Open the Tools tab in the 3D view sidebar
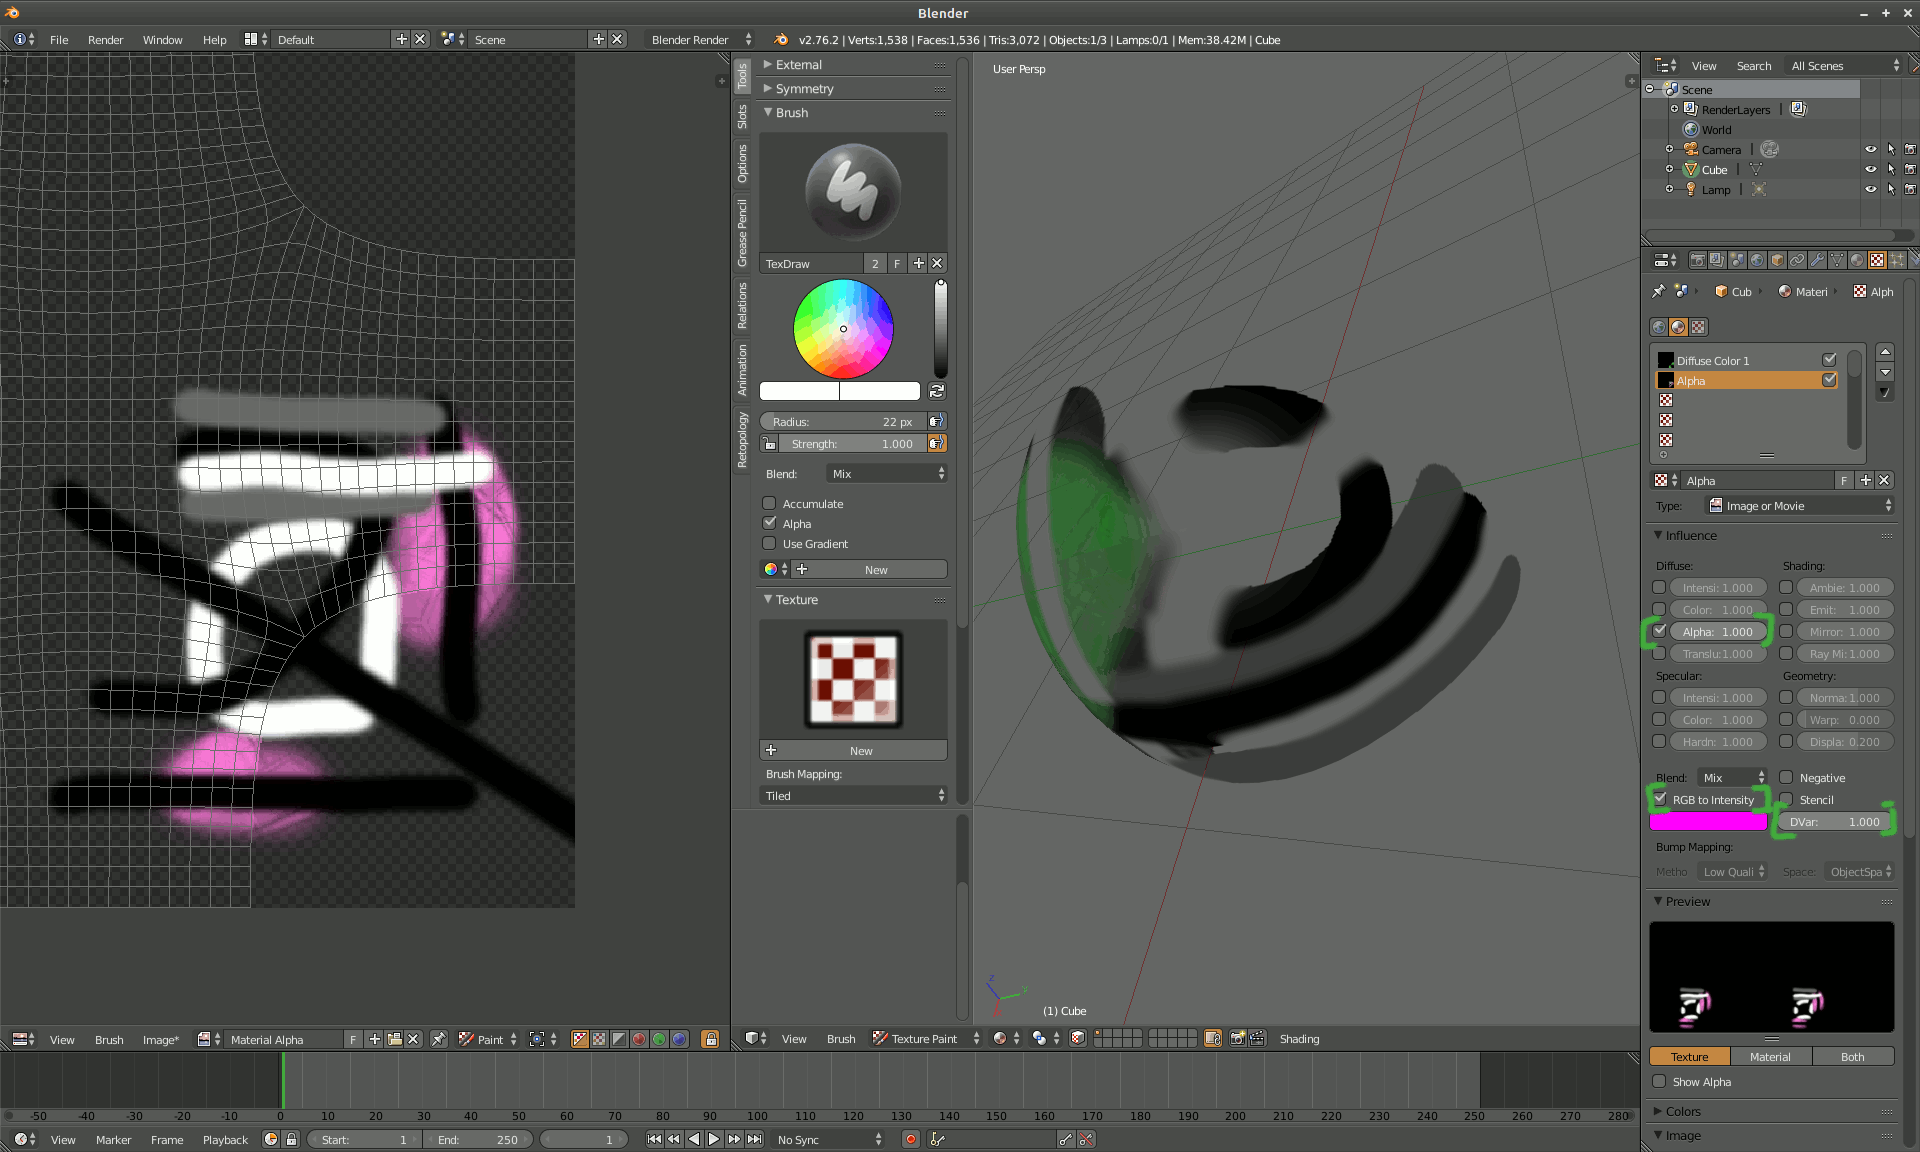The image size is (1920, 1152). point(743,74)
